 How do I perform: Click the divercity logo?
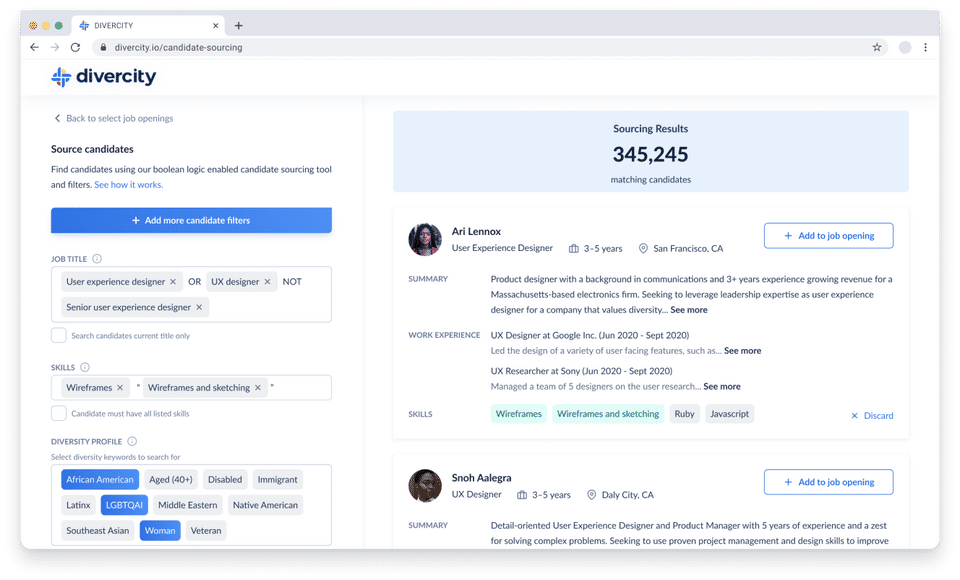[103, 77]
